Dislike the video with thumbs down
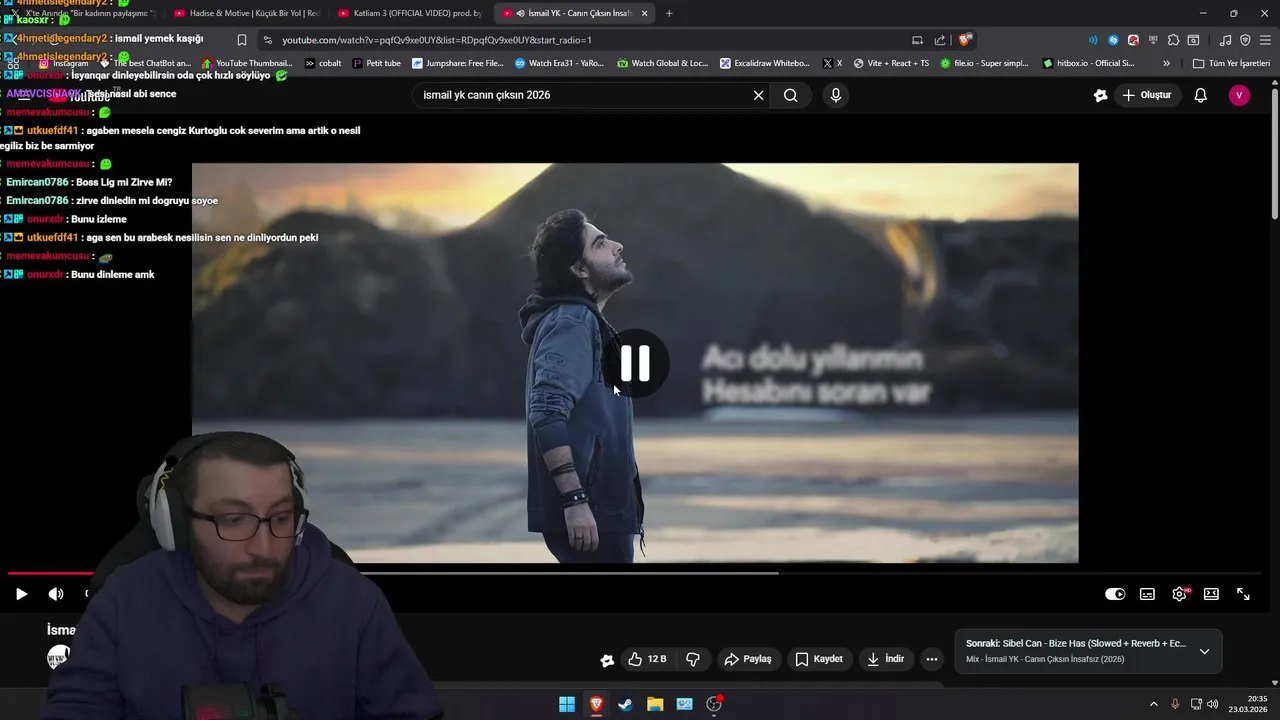 (693, 659)
